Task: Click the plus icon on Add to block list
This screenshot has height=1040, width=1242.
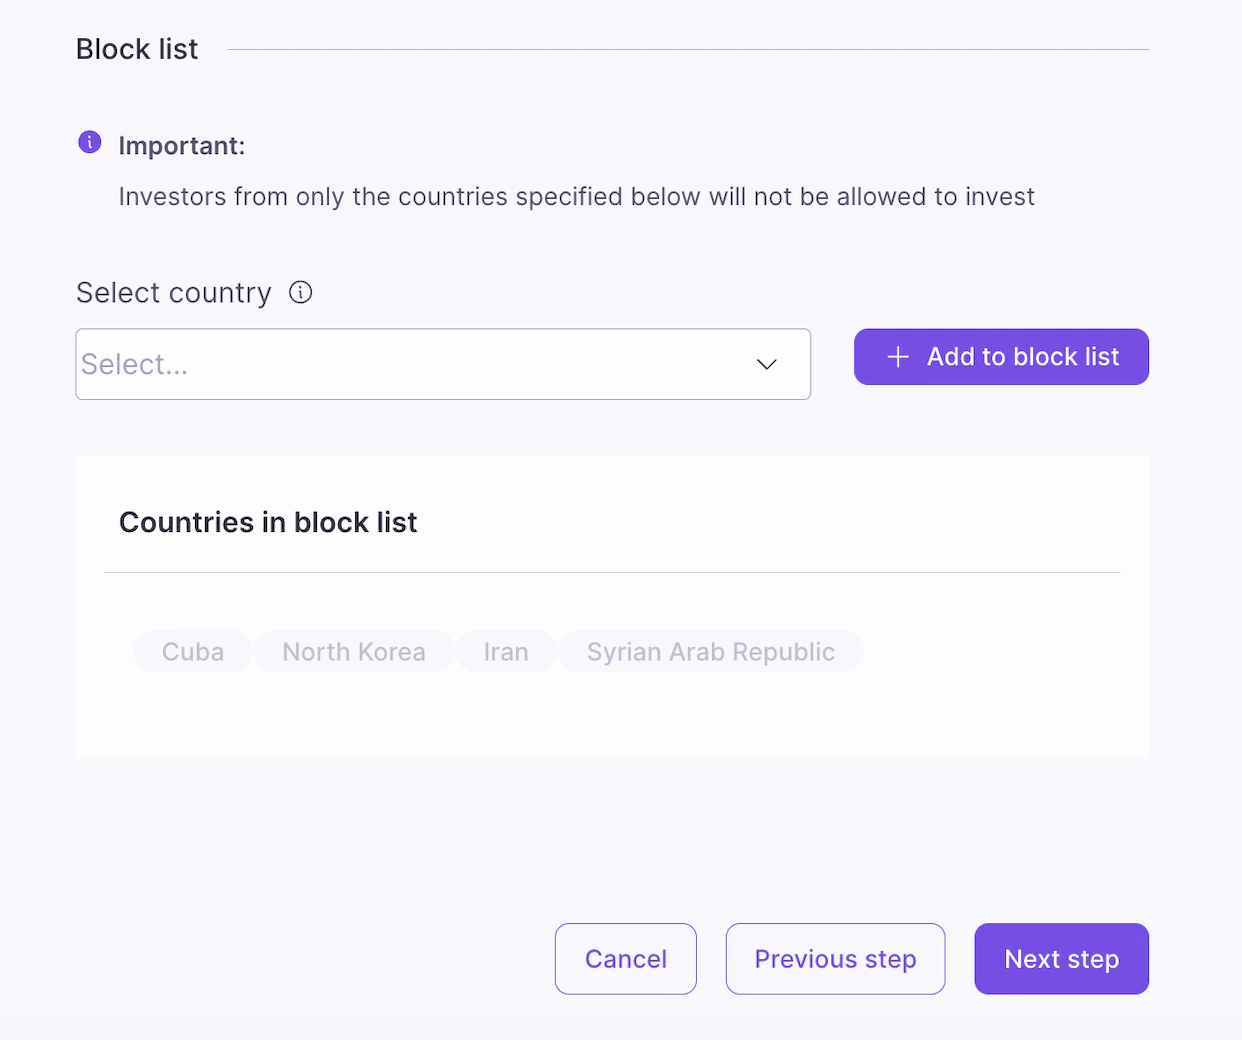Action: click(x=898, y=357)
